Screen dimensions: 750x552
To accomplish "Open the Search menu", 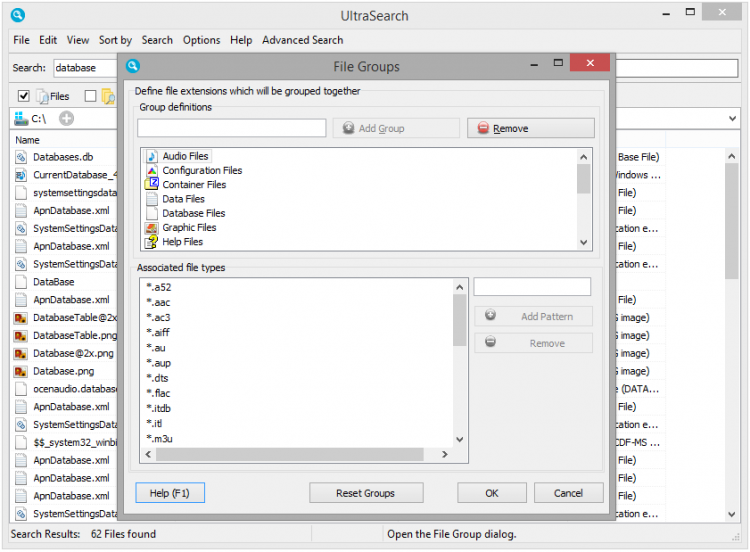I will point(157,40).
